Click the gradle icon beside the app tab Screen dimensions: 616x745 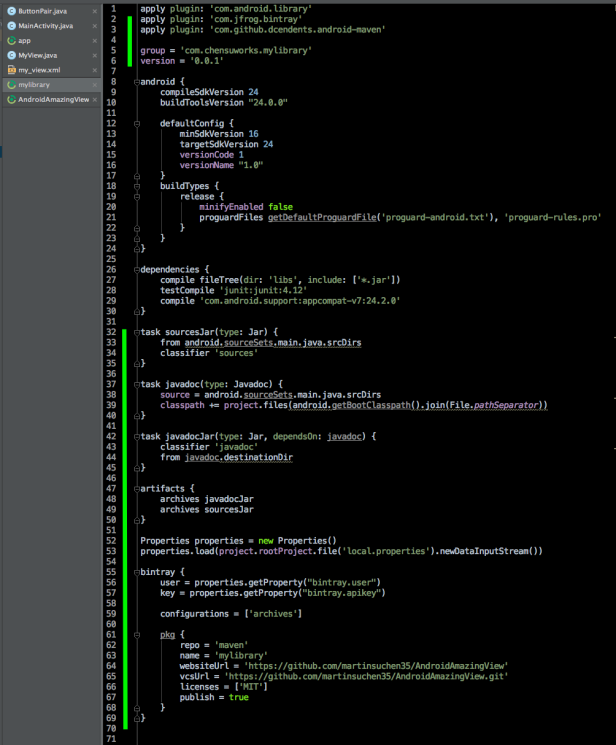coord(11,40)
